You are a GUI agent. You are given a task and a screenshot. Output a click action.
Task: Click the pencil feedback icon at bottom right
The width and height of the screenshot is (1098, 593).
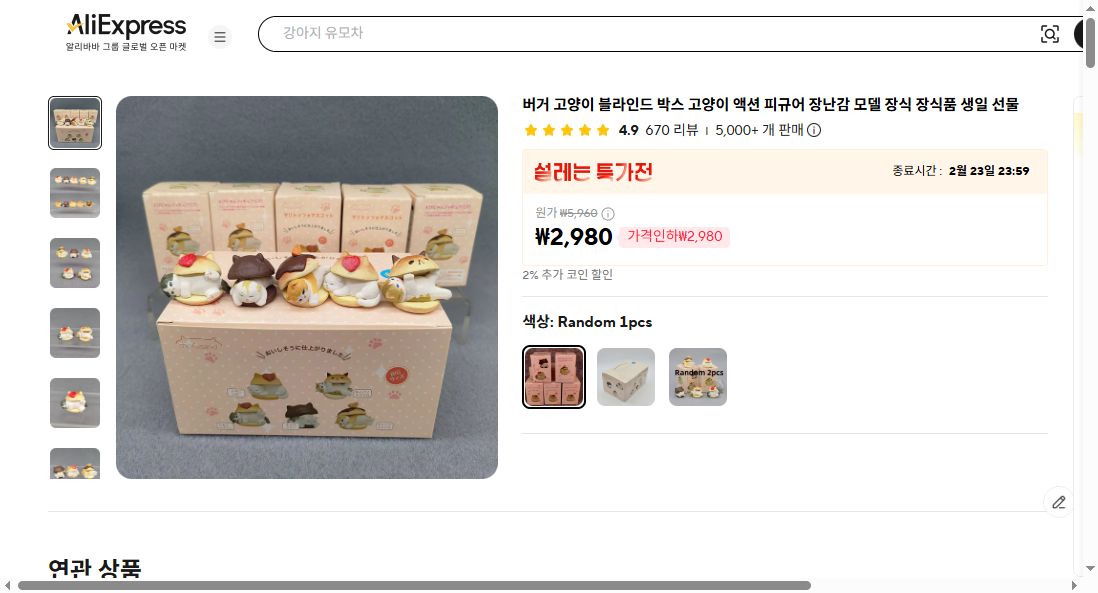[1059, 502]
